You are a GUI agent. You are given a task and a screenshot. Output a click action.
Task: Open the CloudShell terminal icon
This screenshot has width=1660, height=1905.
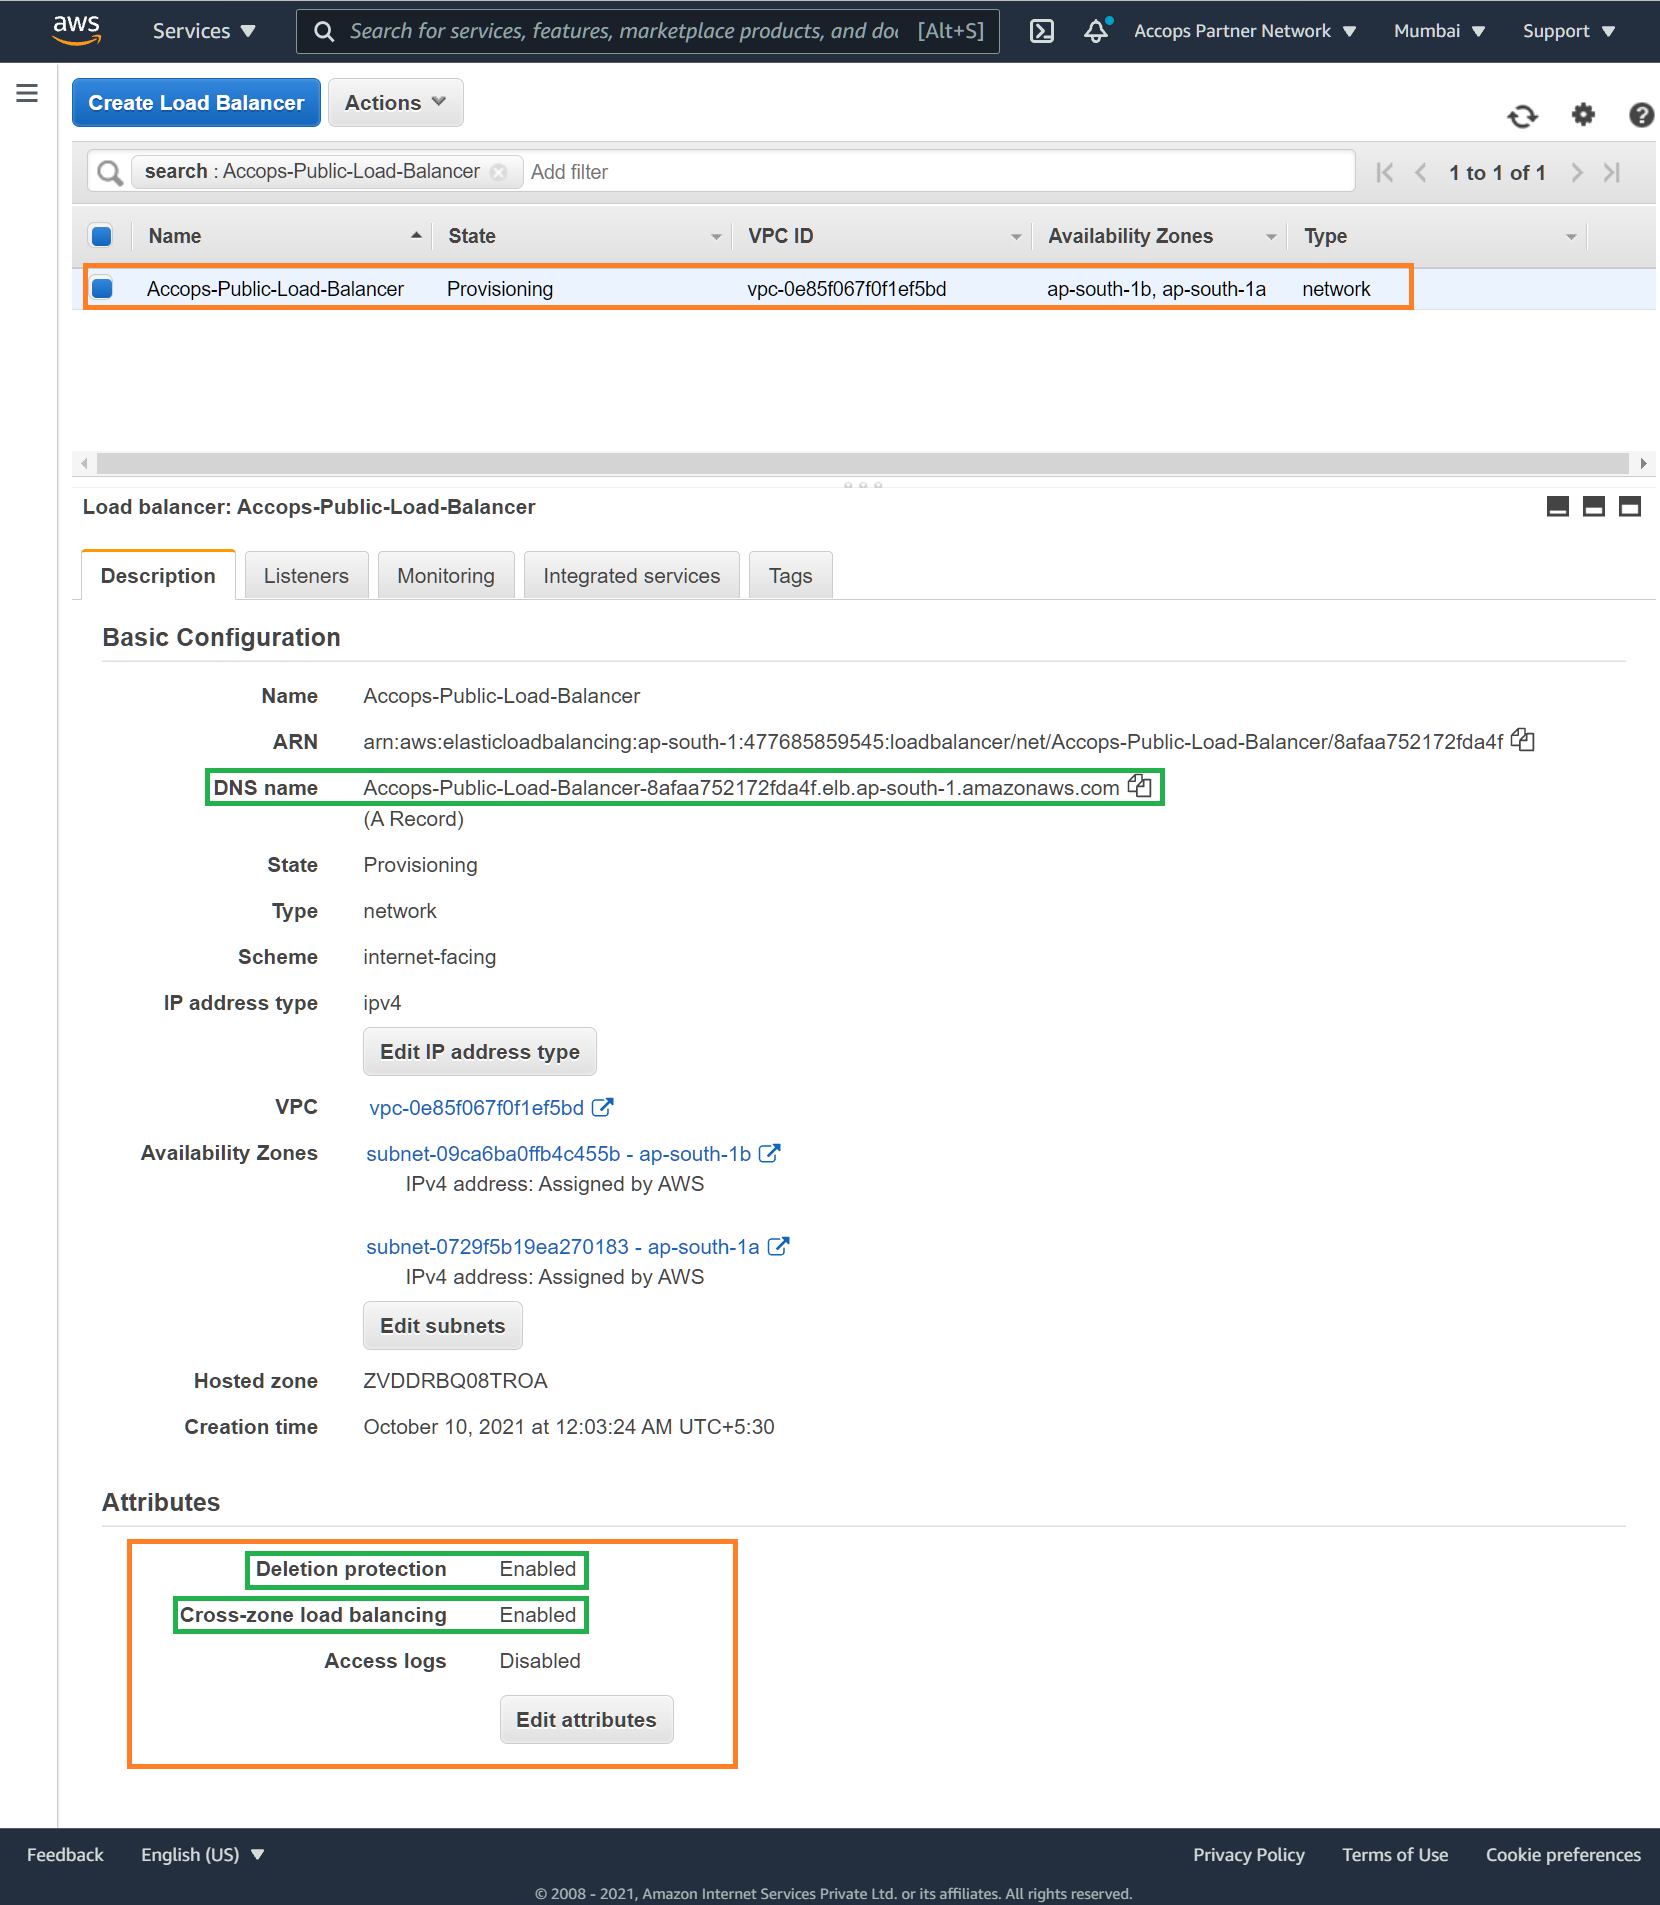tap(1042, 31)
